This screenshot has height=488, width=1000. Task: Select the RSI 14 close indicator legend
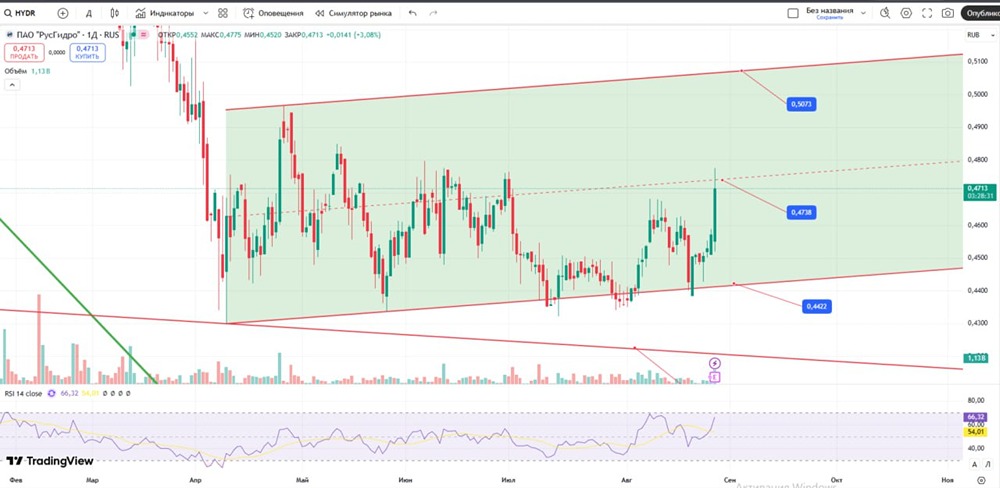coord(24,394)
